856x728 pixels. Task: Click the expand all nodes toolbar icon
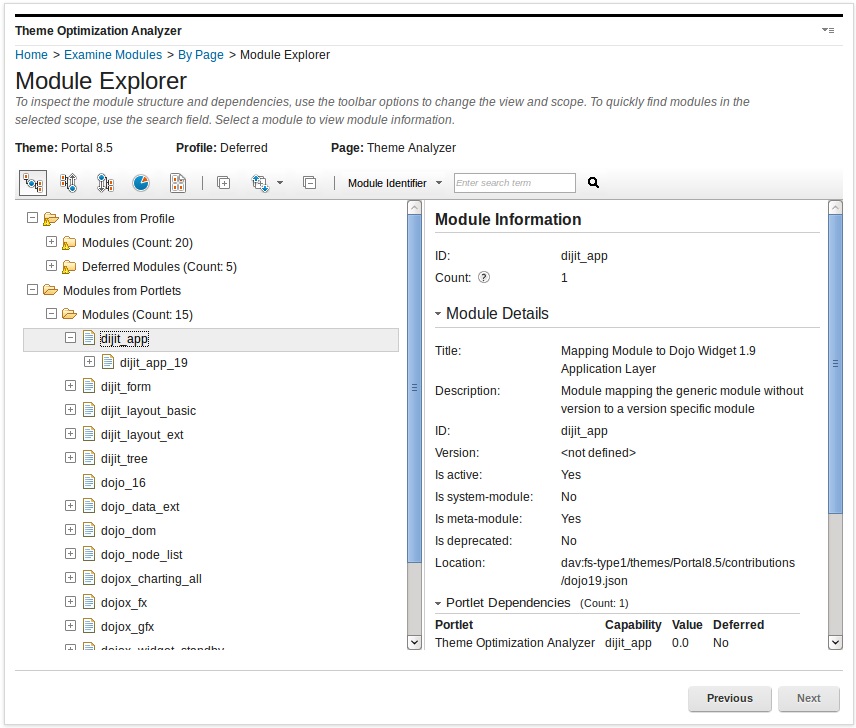(224, 183)
